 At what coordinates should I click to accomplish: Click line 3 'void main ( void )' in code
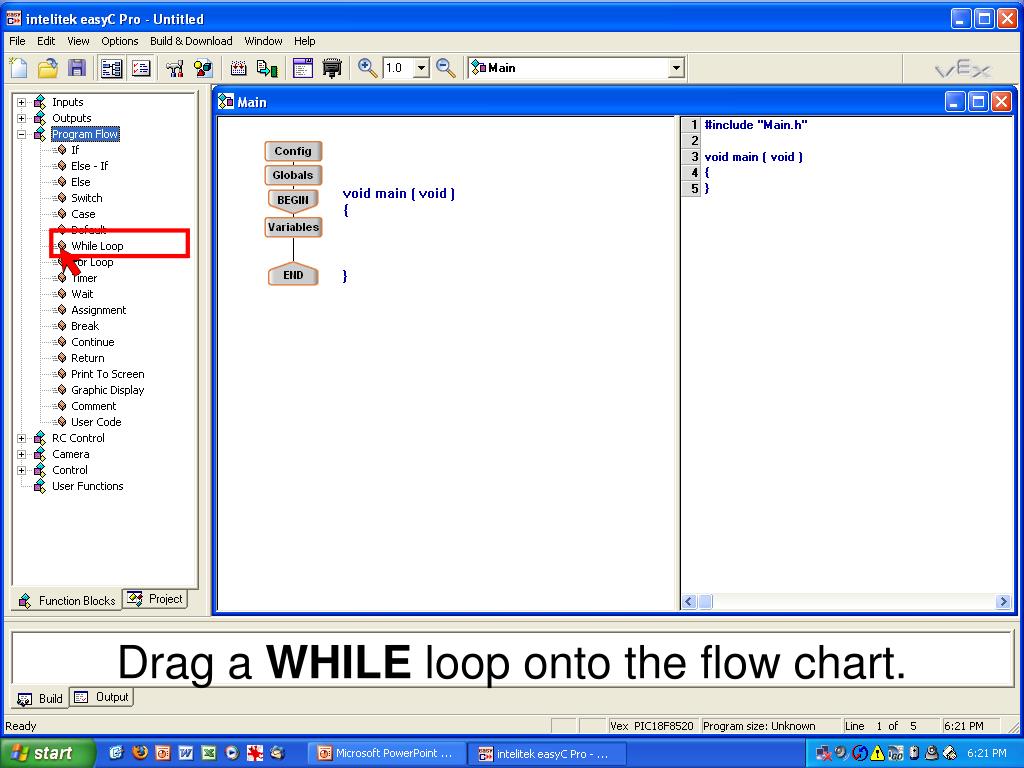(754, 157)
